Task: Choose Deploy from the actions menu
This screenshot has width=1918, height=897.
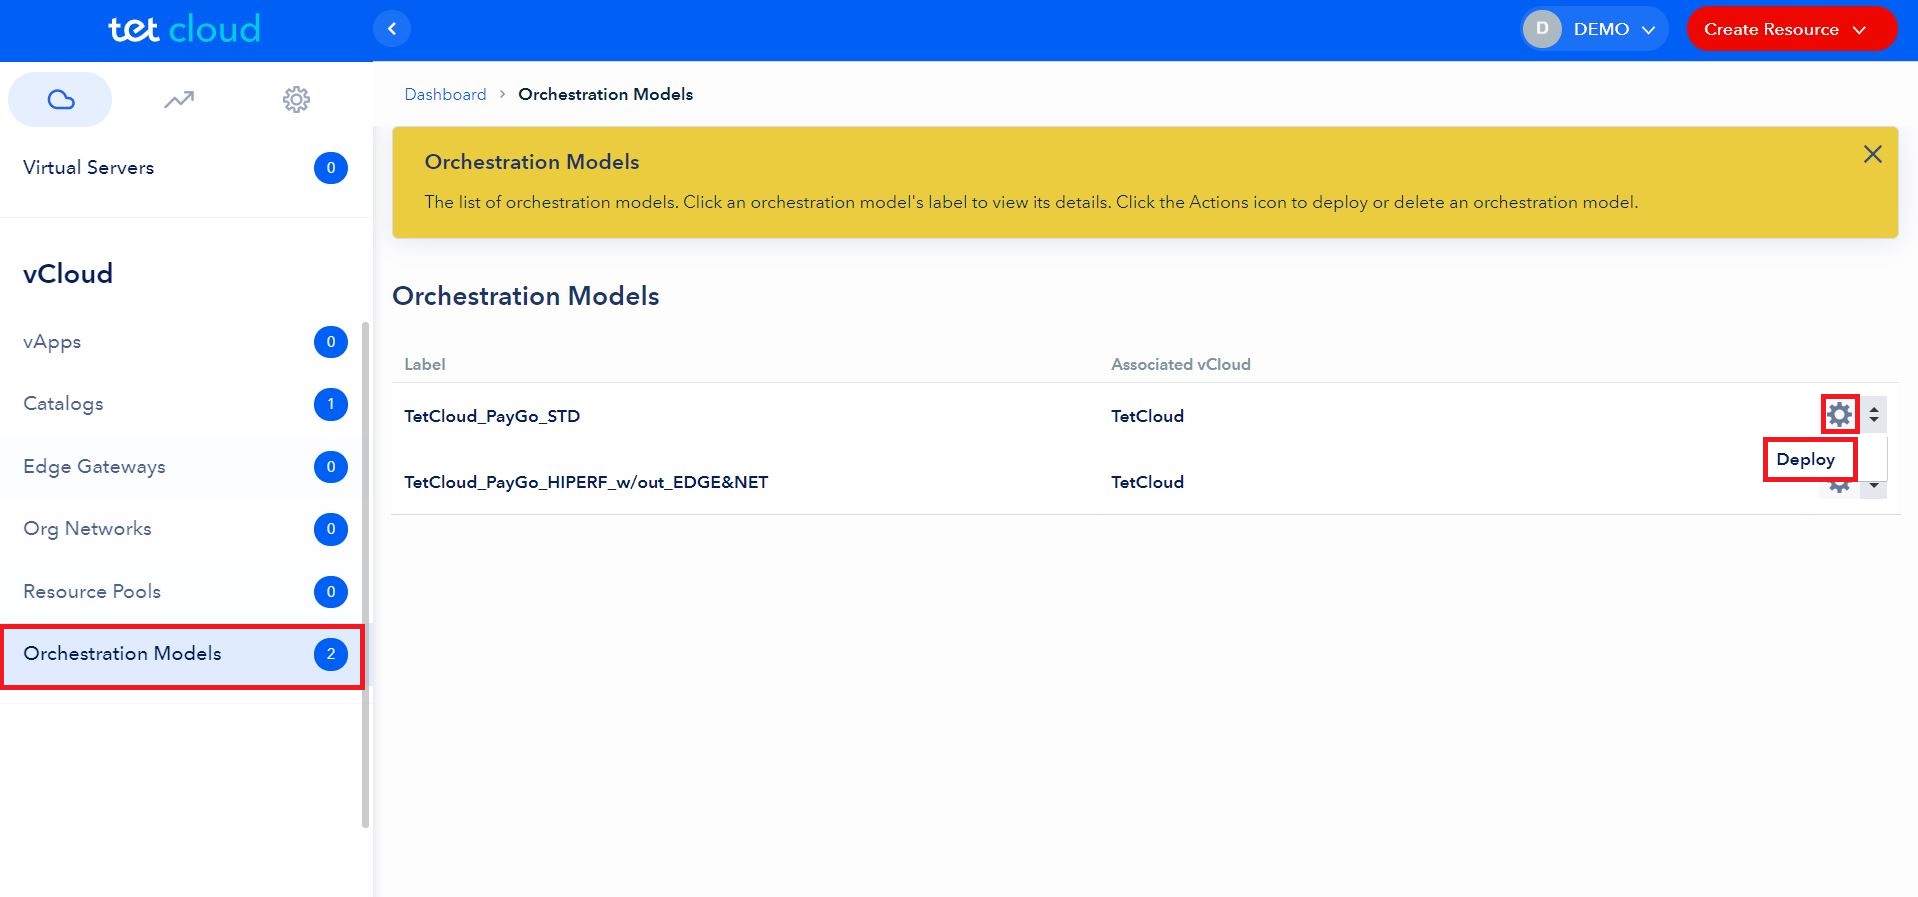Action: click(x=1806, y=459)
